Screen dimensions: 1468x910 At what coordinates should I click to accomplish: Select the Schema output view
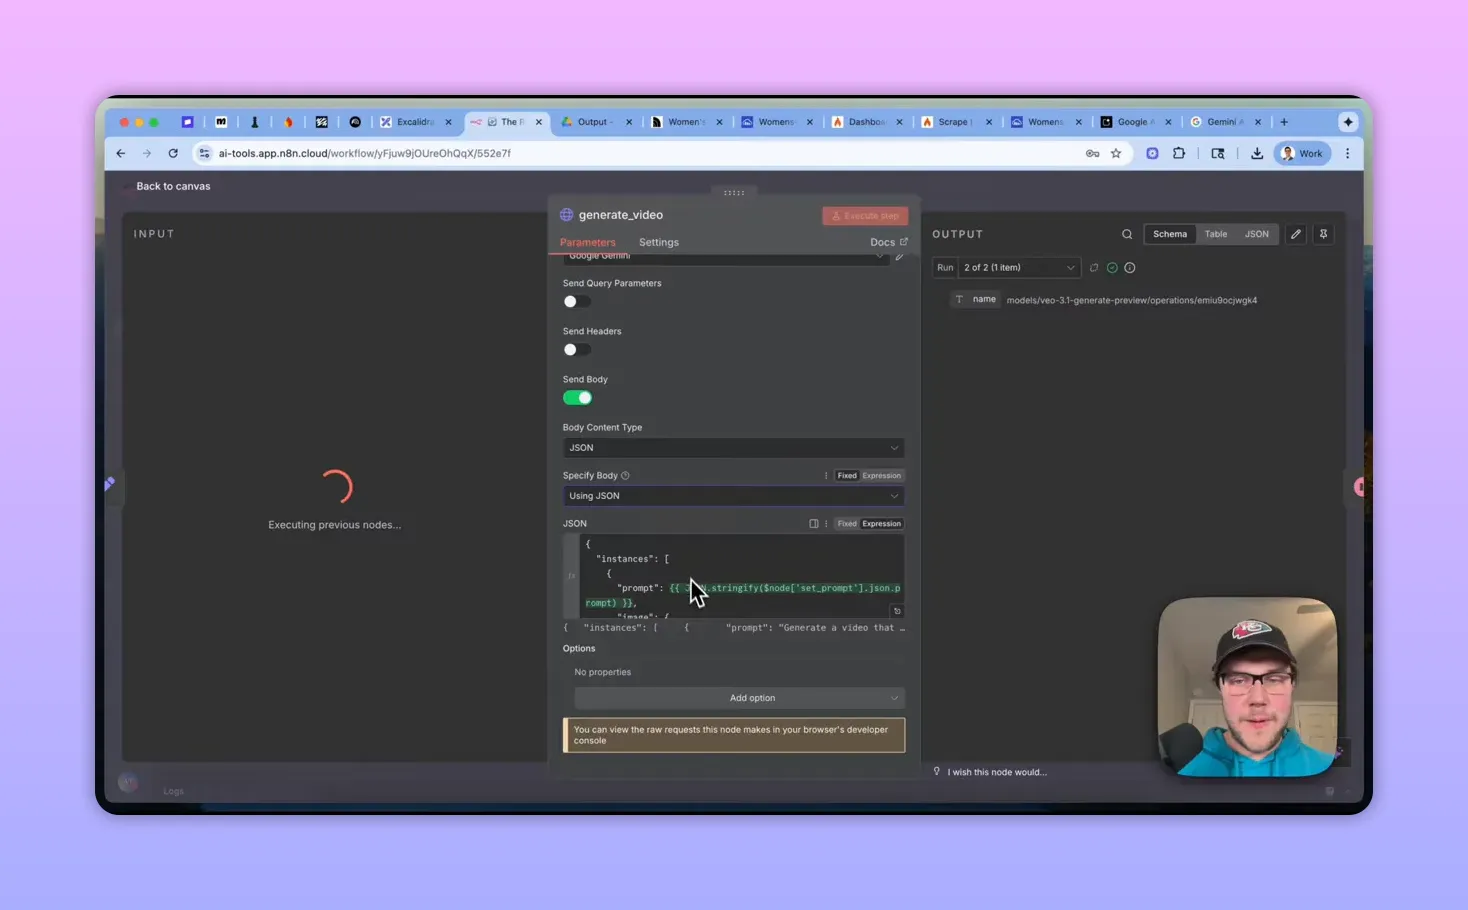(1170, 234)
